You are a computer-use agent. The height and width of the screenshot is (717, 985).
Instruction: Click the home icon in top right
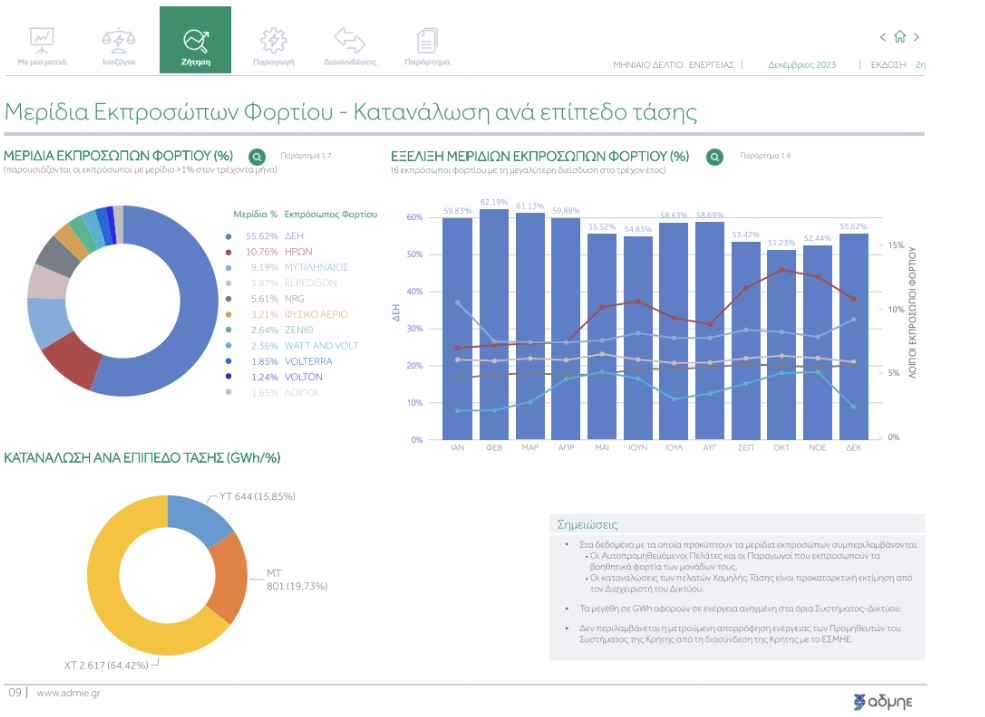tap(900, 37)
